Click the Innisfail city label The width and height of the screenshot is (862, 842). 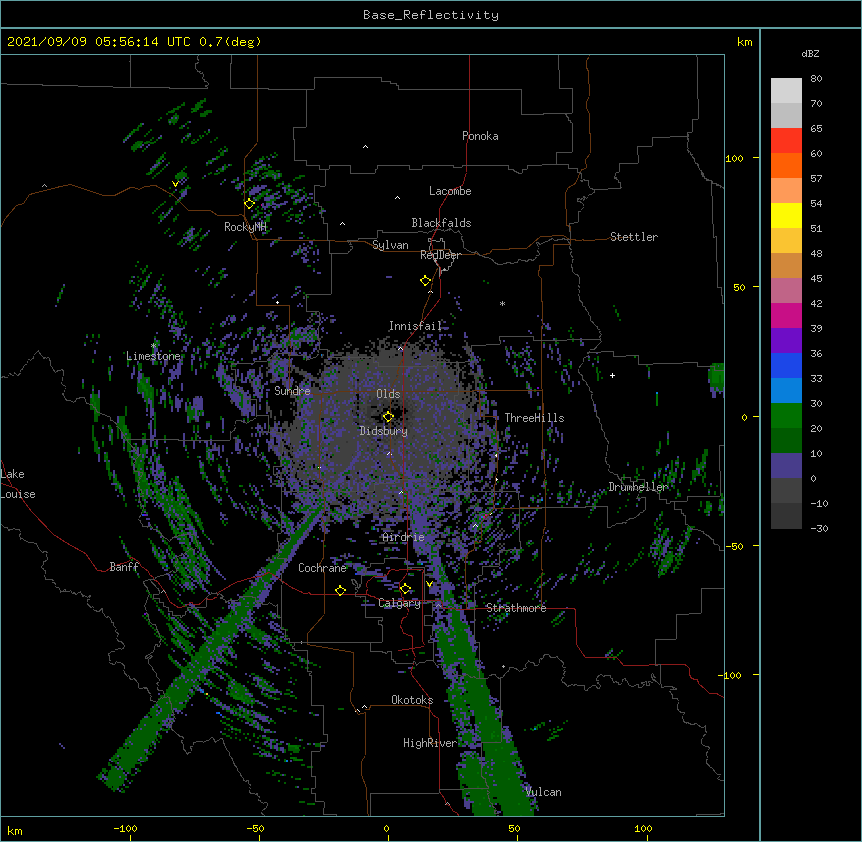(415, 326)
